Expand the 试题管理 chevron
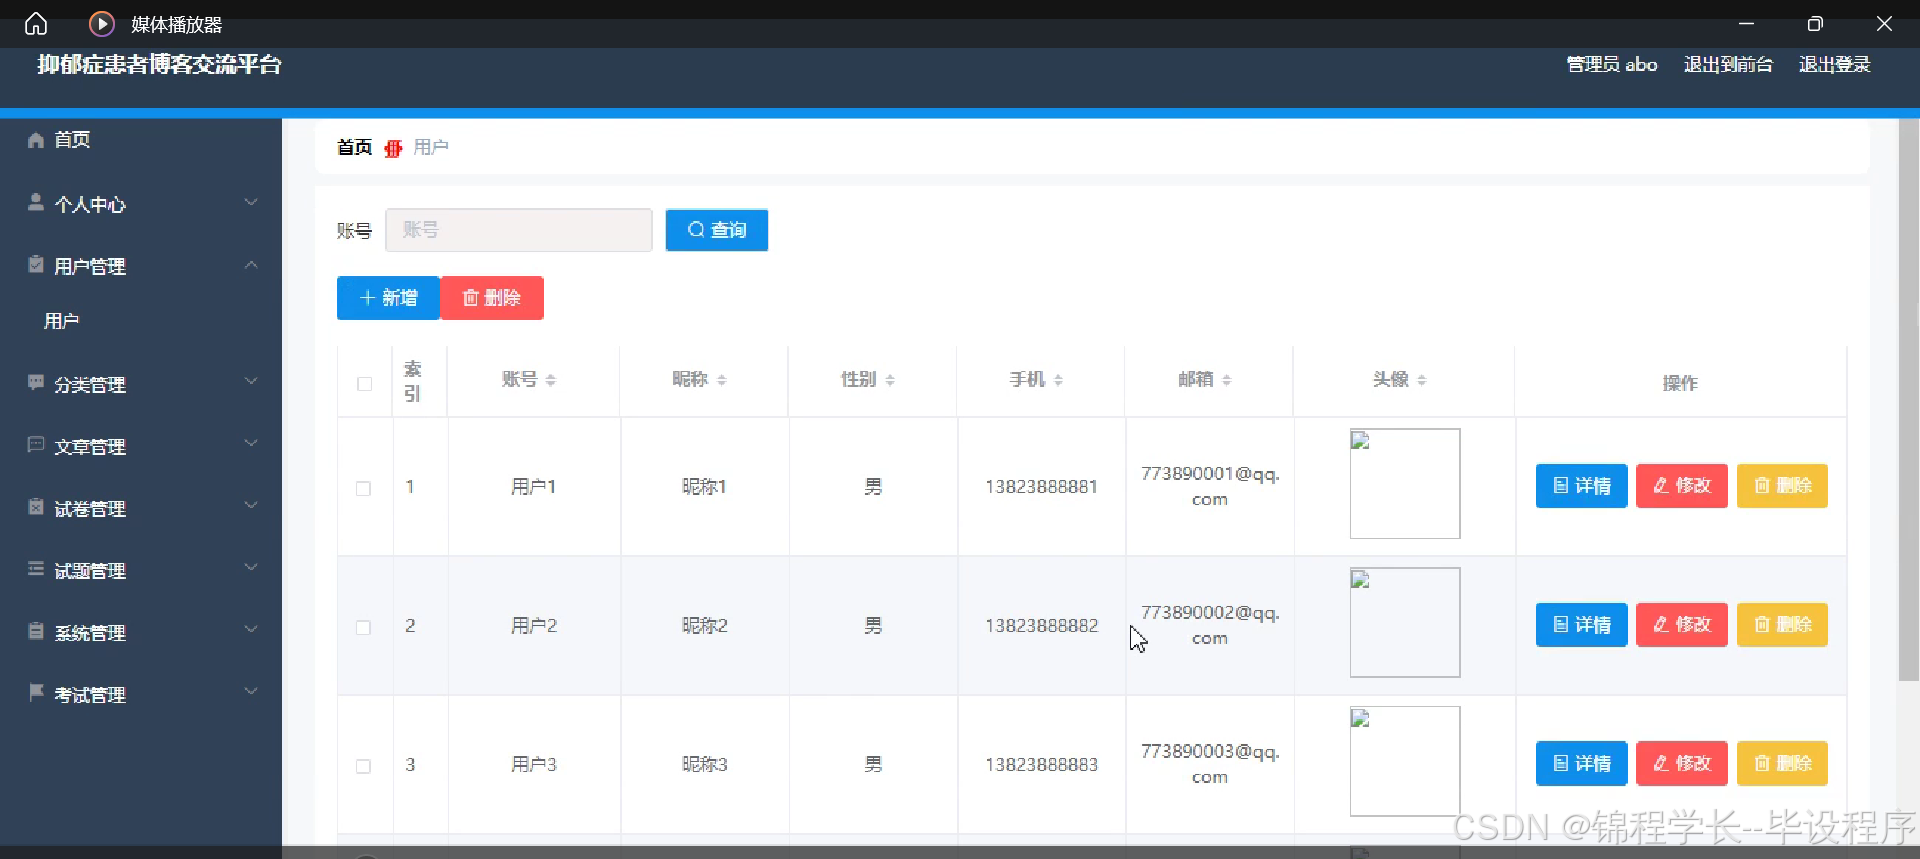The height and width of the screenshot is (859, 1920). (x=251, y=567)
